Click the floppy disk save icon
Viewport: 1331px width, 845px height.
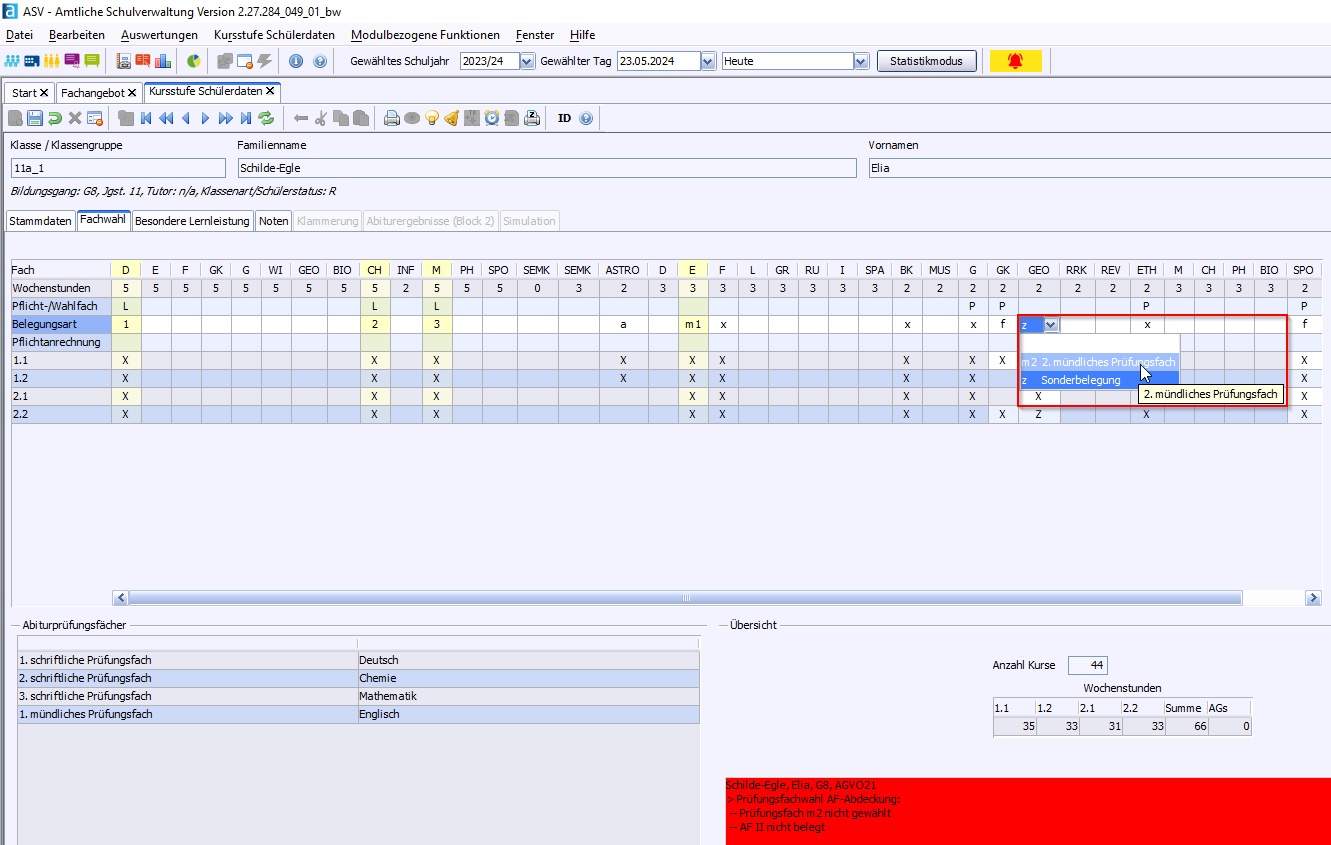pyautogui.click(x=35, y=118)
